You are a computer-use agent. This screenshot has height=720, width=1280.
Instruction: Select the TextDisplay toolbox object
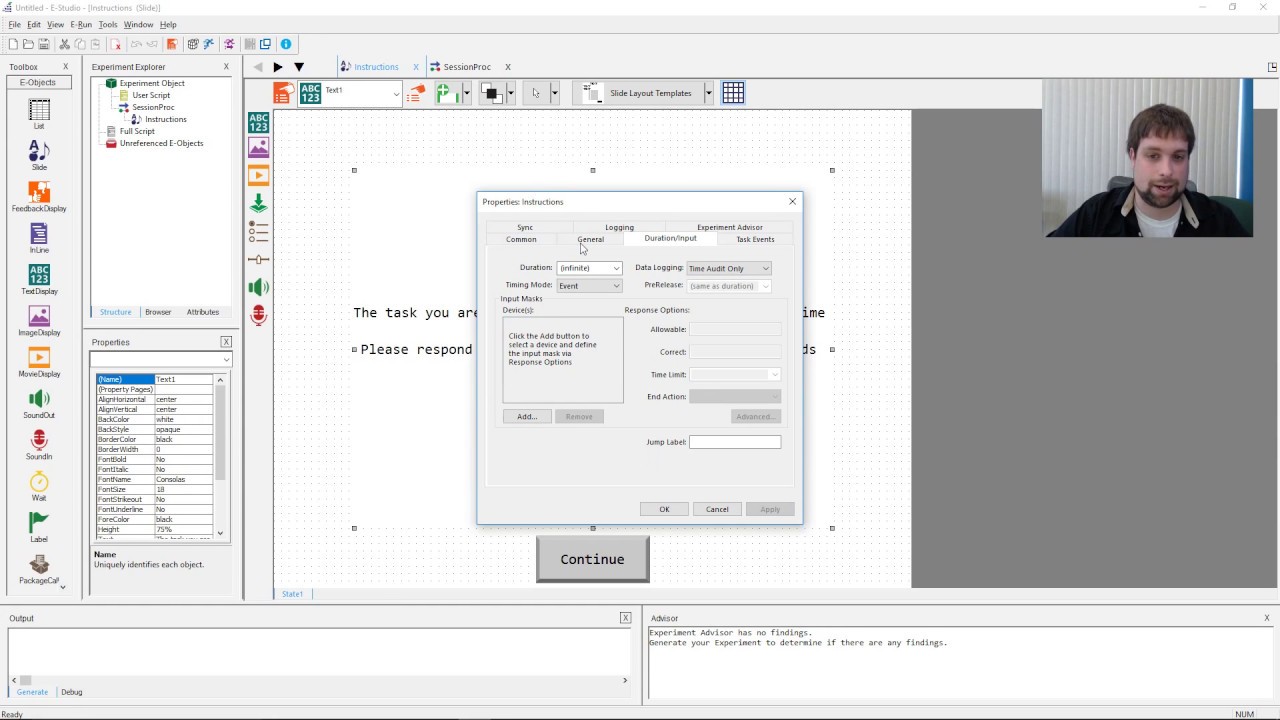[x=39, y=279]
